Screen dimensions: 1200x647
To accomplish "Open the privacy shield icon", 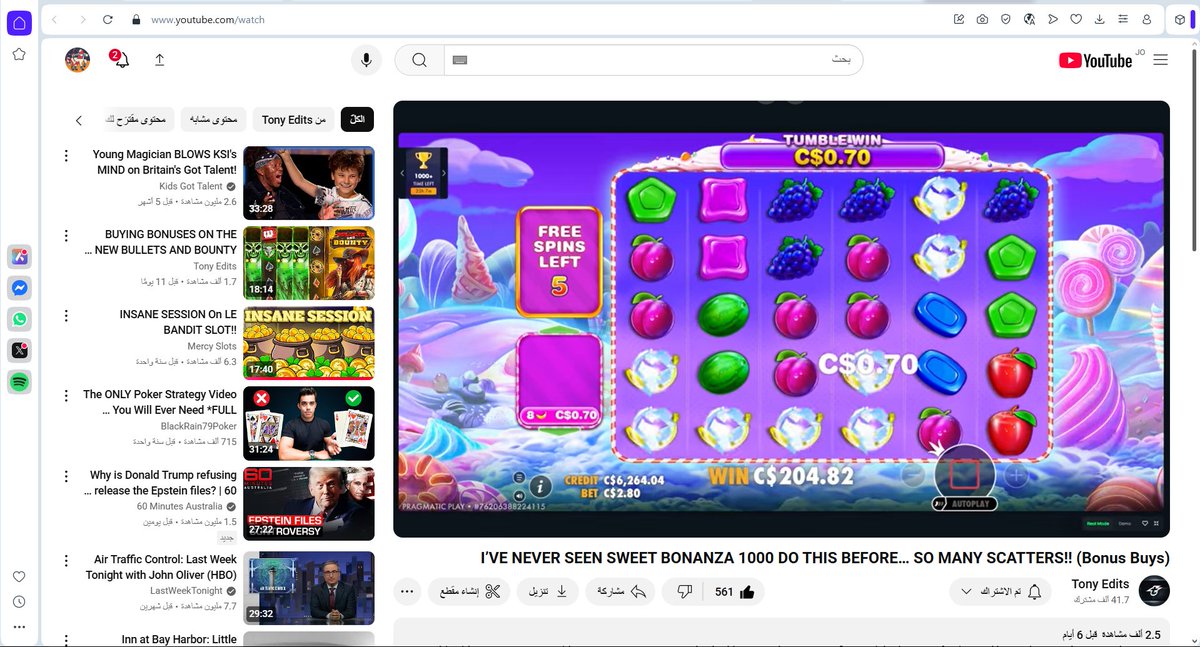I will click(1006, 19).
